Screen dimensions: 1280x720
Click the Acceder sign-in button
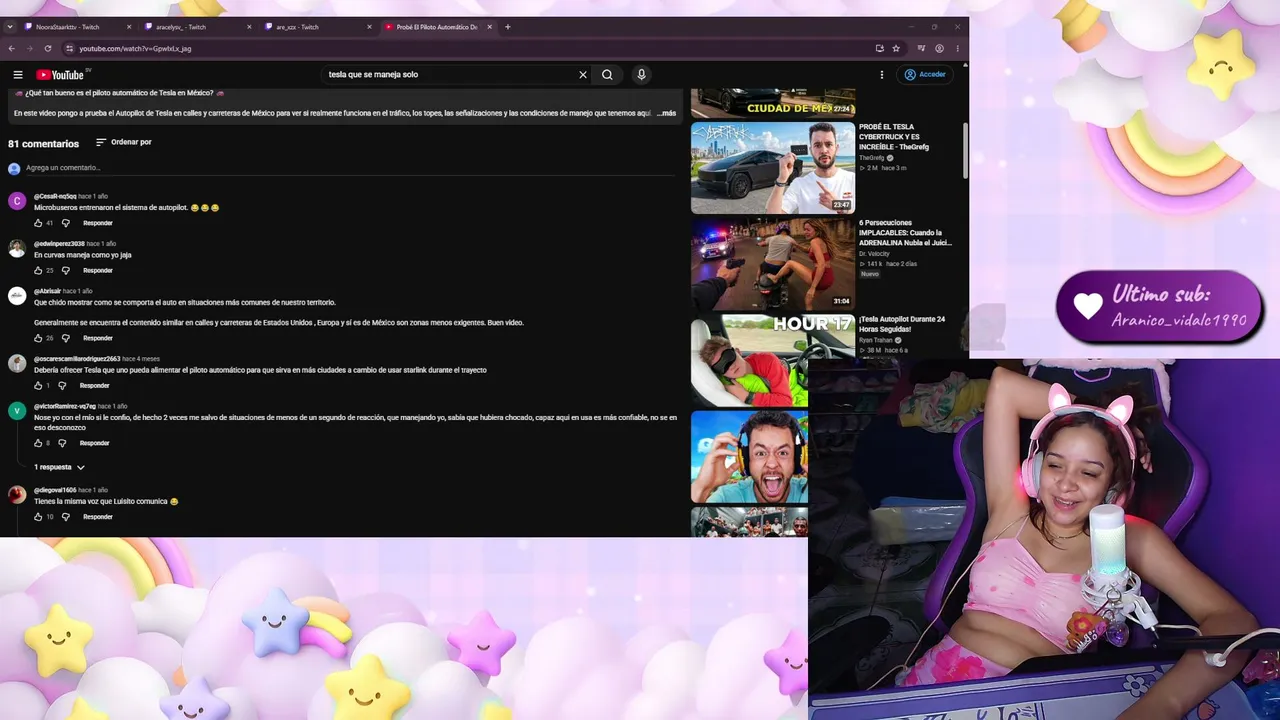925,75
